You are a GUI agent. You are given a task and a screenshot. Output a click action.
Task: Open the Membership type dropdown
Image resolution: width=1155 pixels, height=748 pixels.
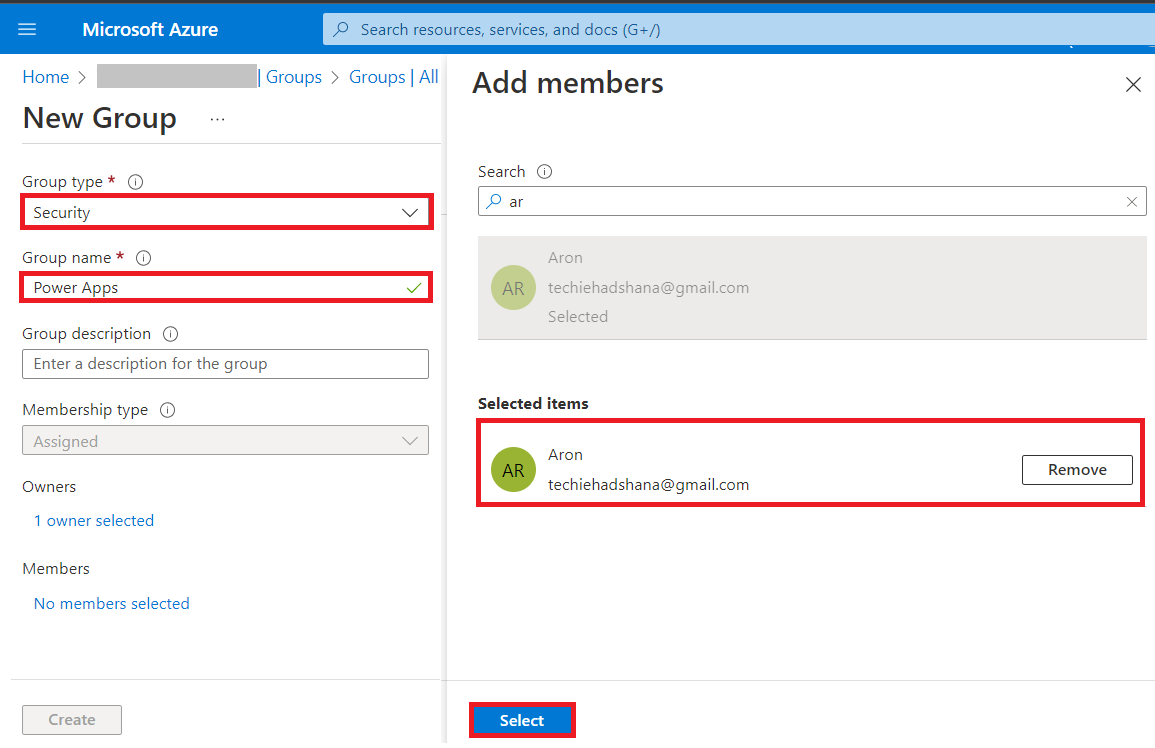(410, 440)
